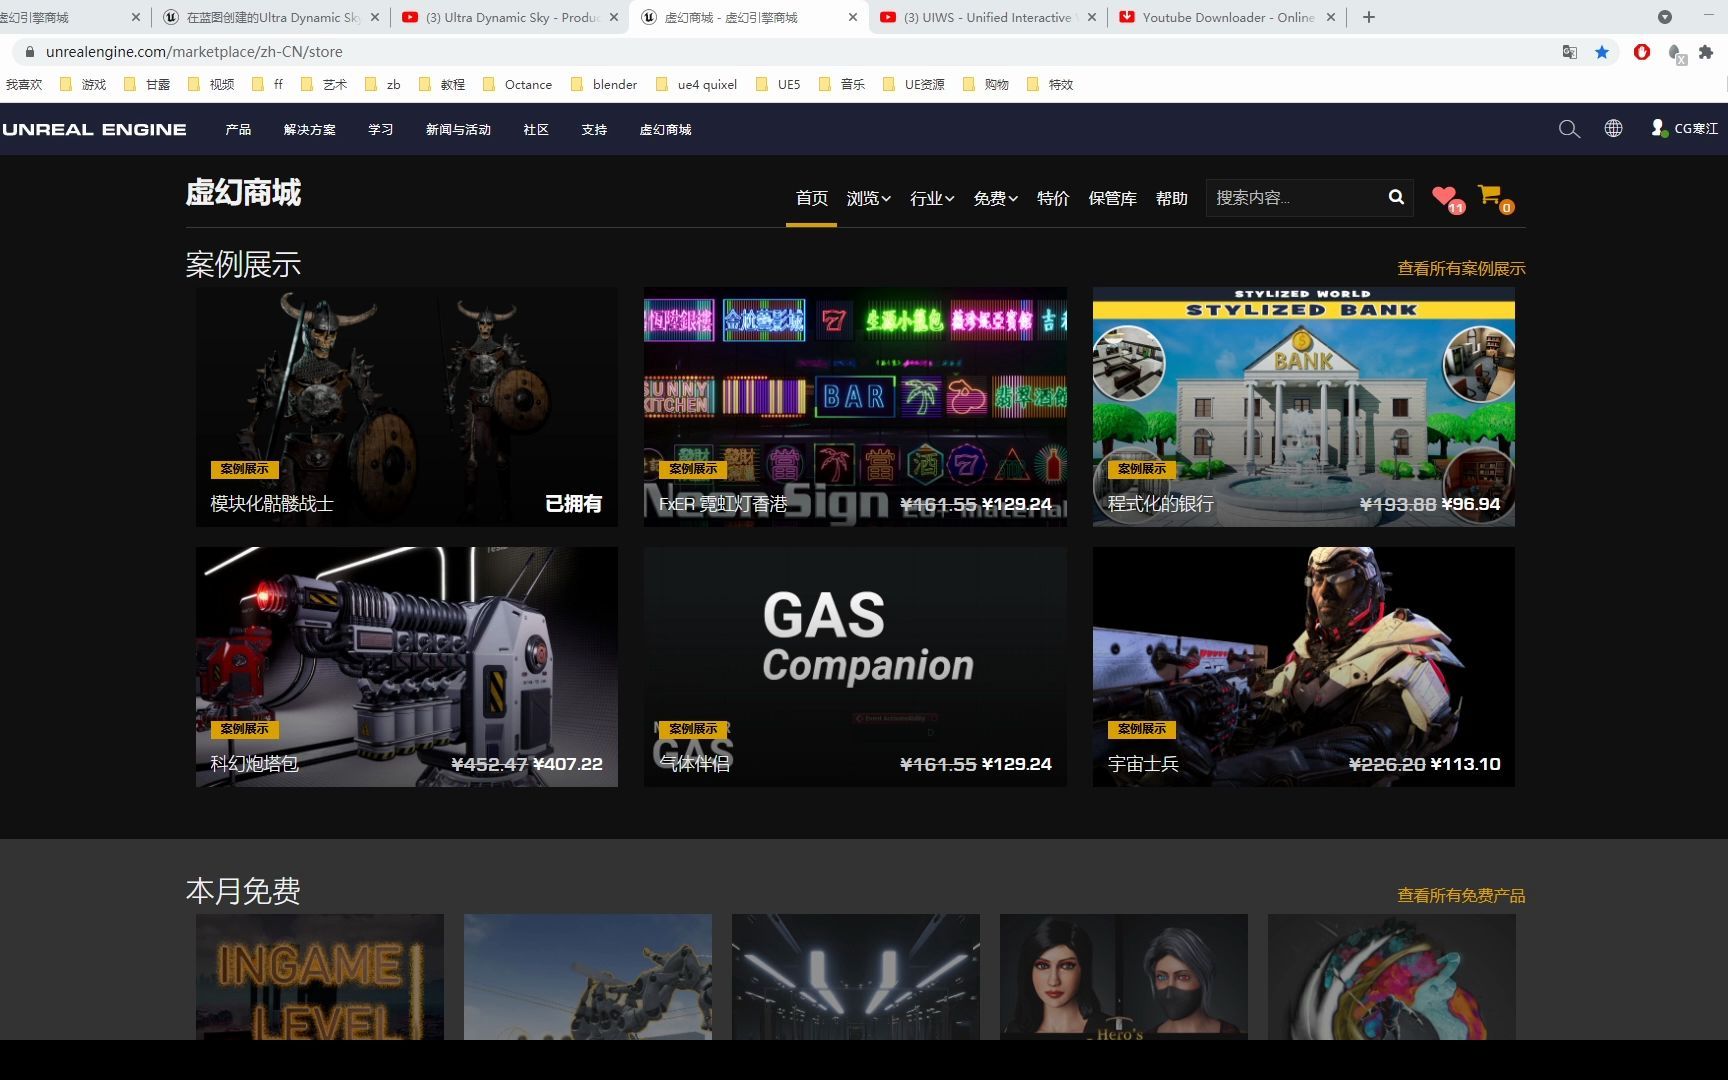Open the site search magnifier icon
Viewport: 1728px width, 1080px height.
(1569, 129)
